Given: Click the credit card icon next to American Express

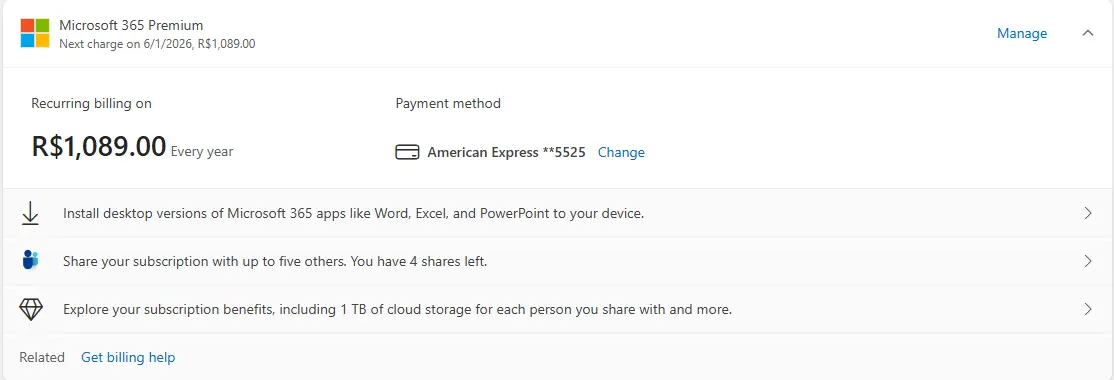Looking at the screenshot, I should click(x=407, y=152).
